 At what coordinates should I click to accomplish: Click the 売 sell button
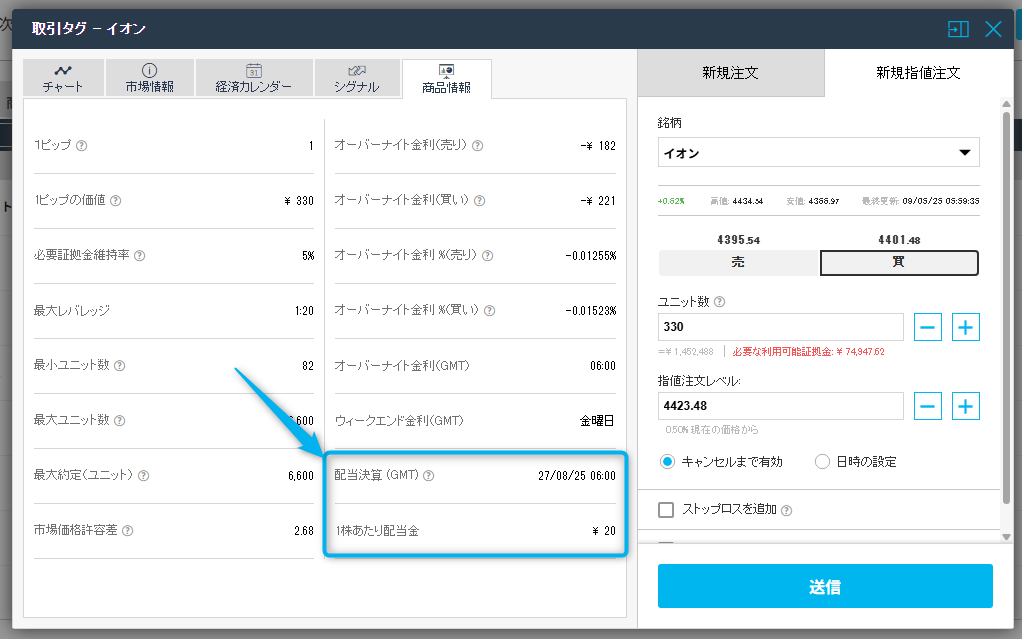(x=738, y=262)
